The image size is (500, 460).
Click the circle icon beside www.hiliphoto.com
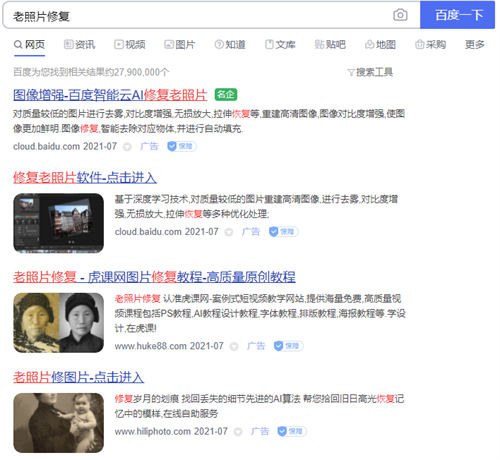[x=238, y=432]
